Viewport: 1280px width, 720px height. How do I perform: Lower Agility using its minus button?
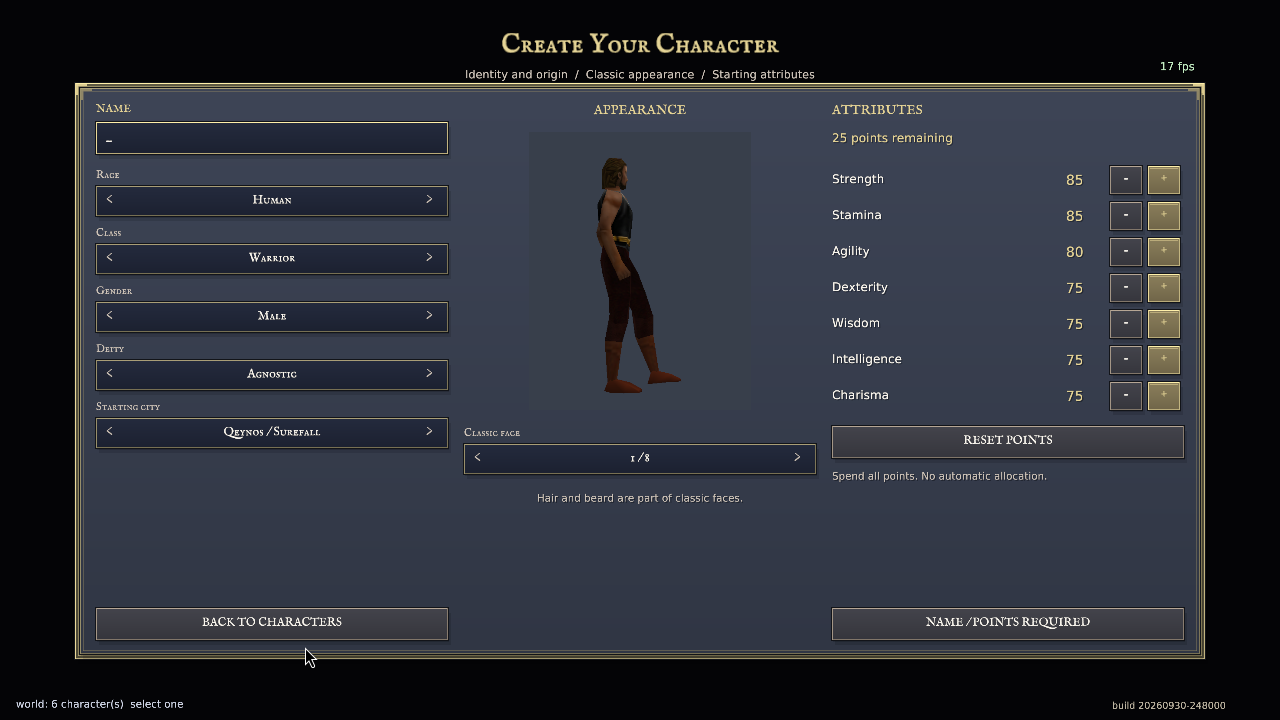click(1126, 252)
